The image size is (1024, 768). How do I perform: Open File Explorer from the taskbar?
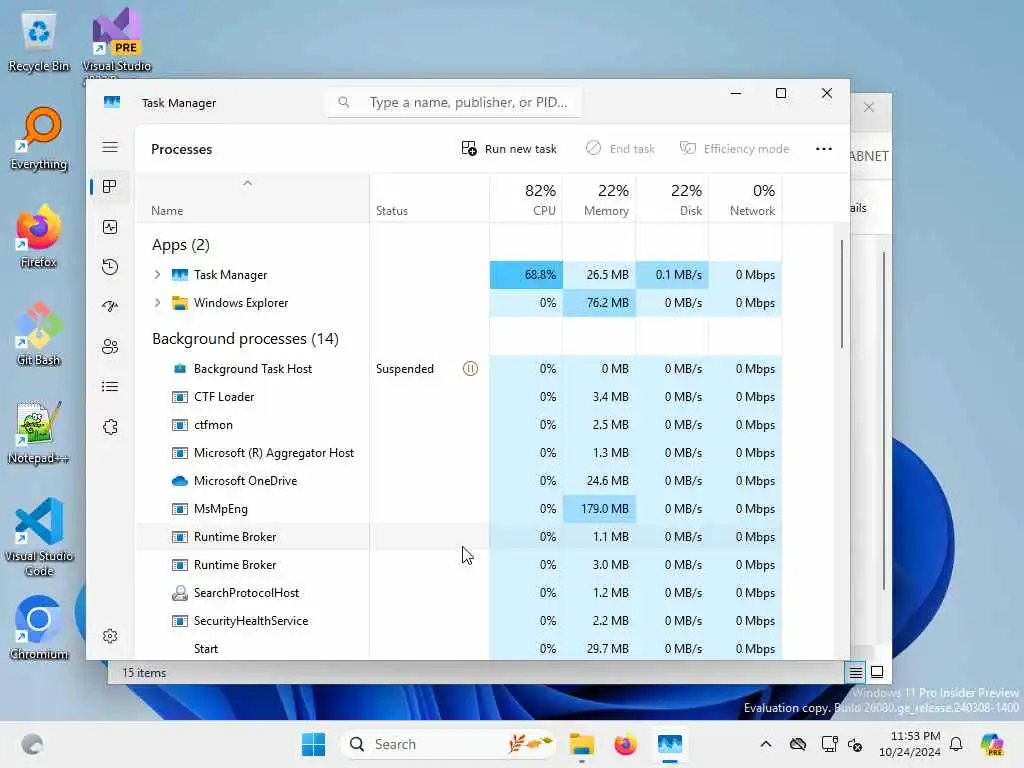[x=581, y=744]
